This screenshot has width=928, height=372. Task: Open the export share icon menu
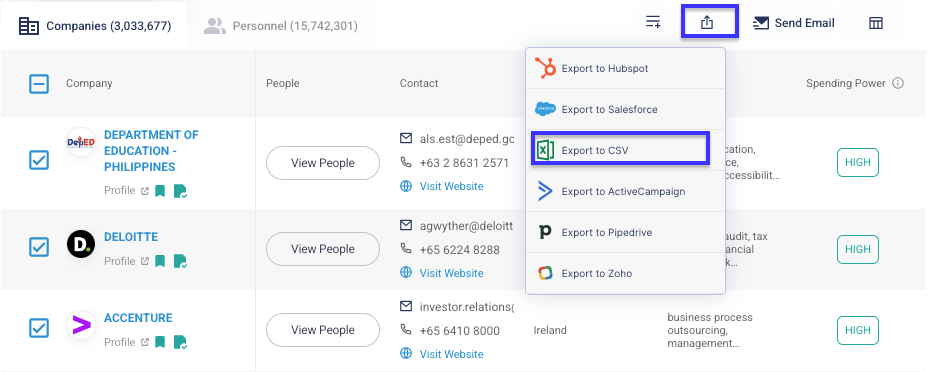707,23
